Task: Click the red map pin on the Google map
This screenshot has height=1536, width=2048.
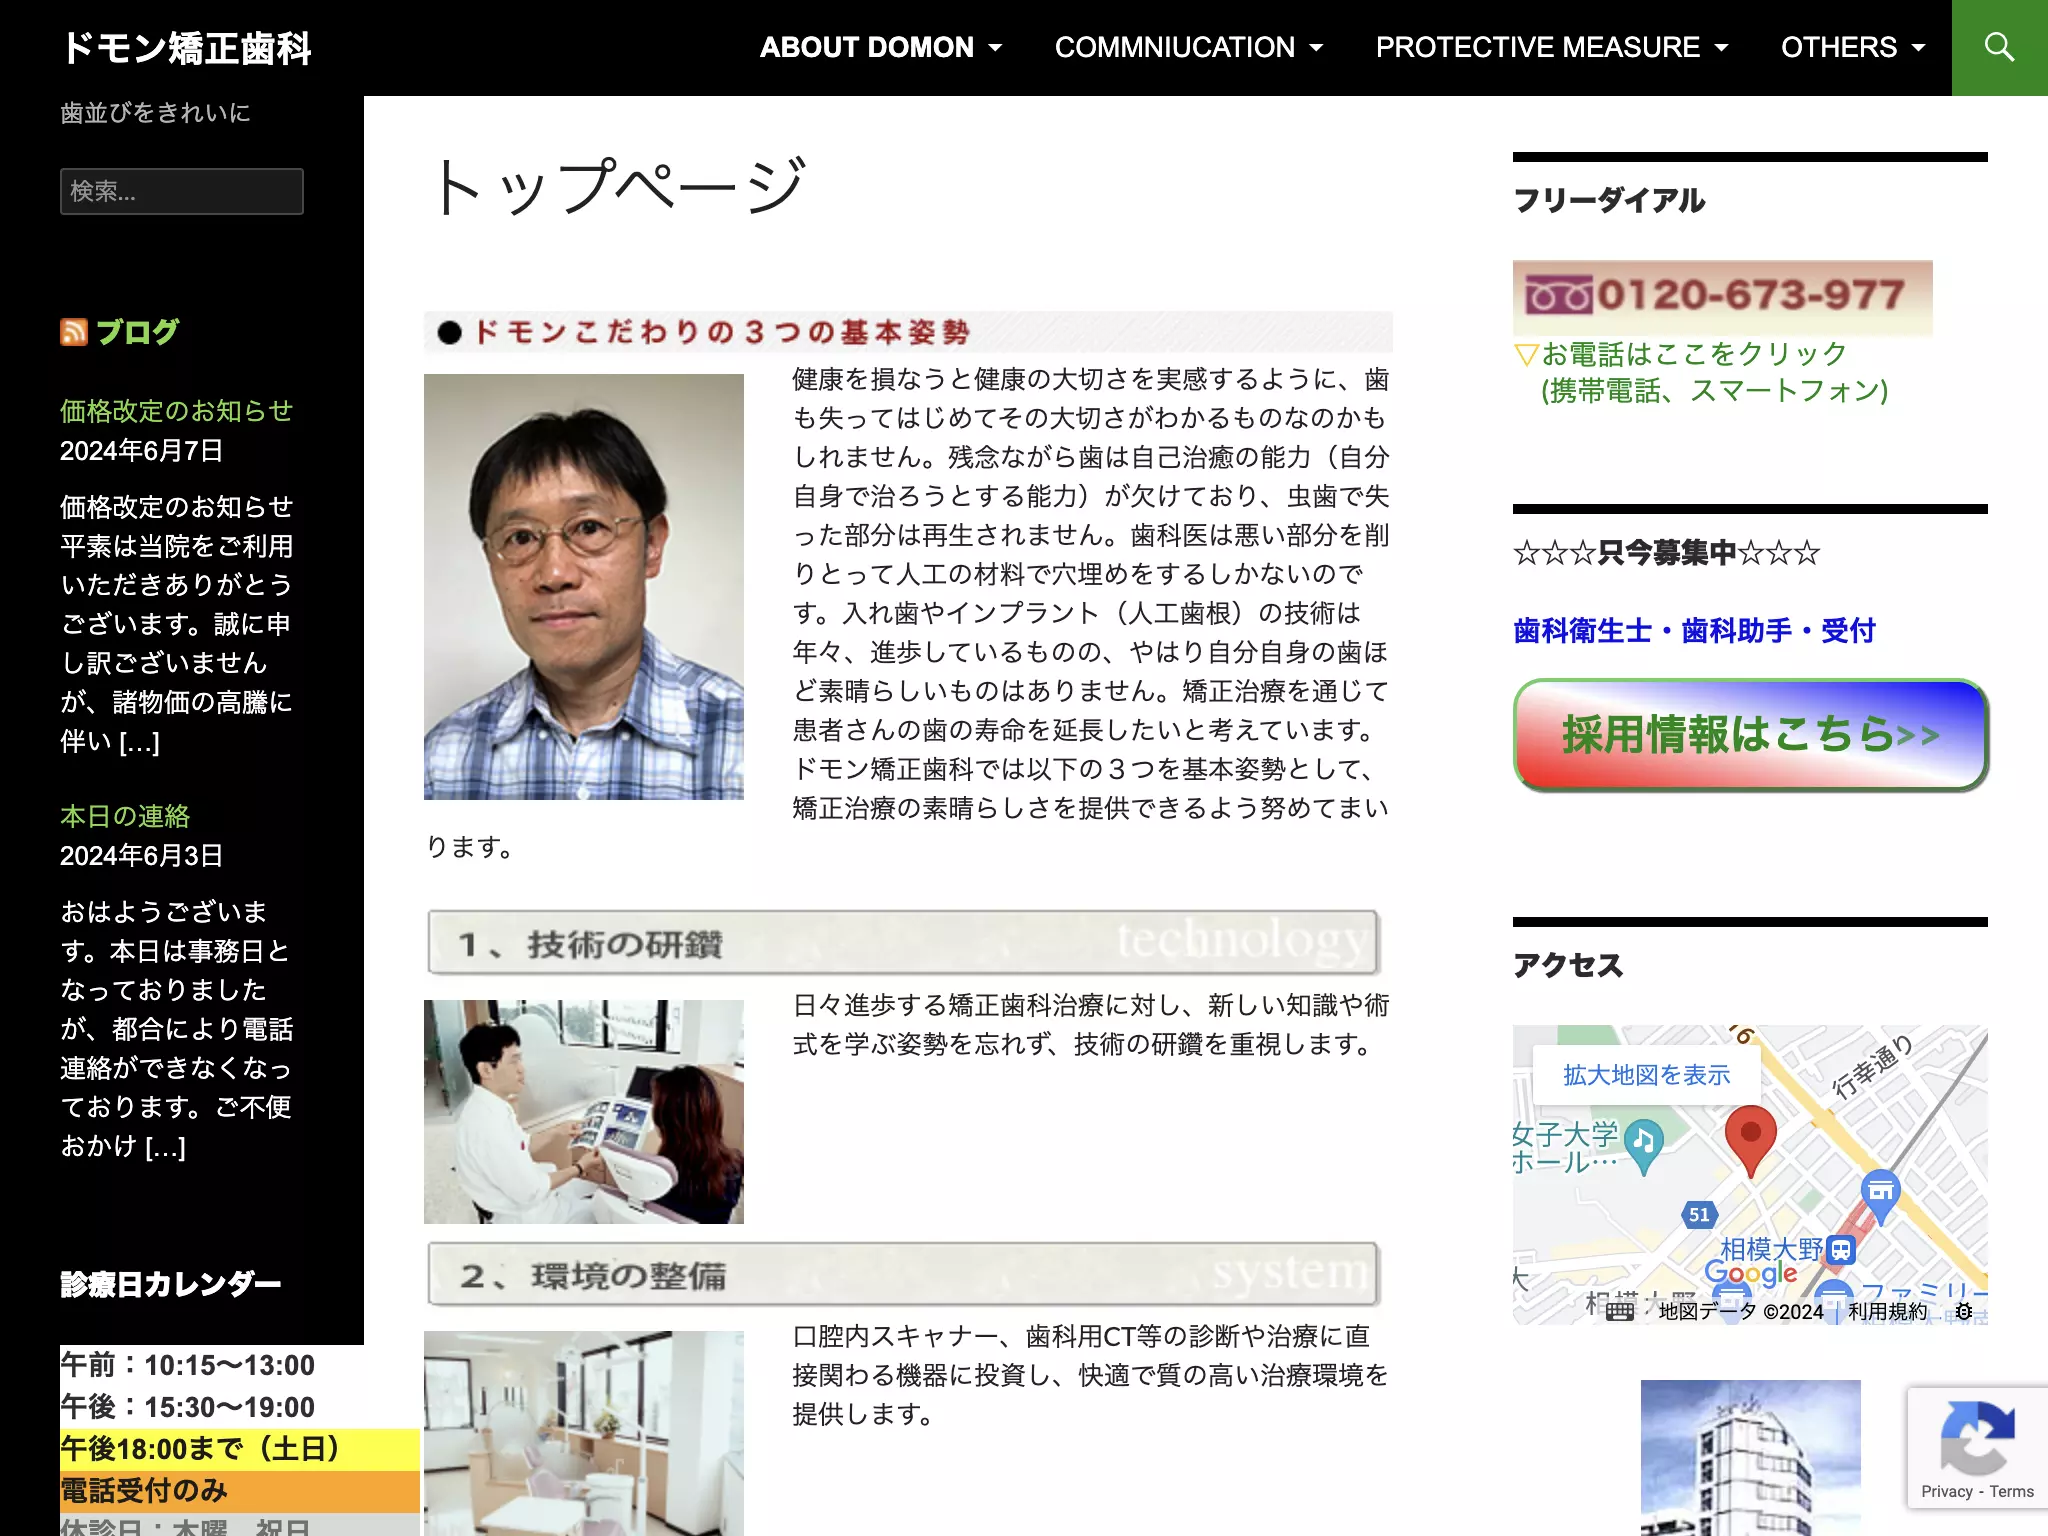Action: pyautogui.click(x=1750, y=1140)
